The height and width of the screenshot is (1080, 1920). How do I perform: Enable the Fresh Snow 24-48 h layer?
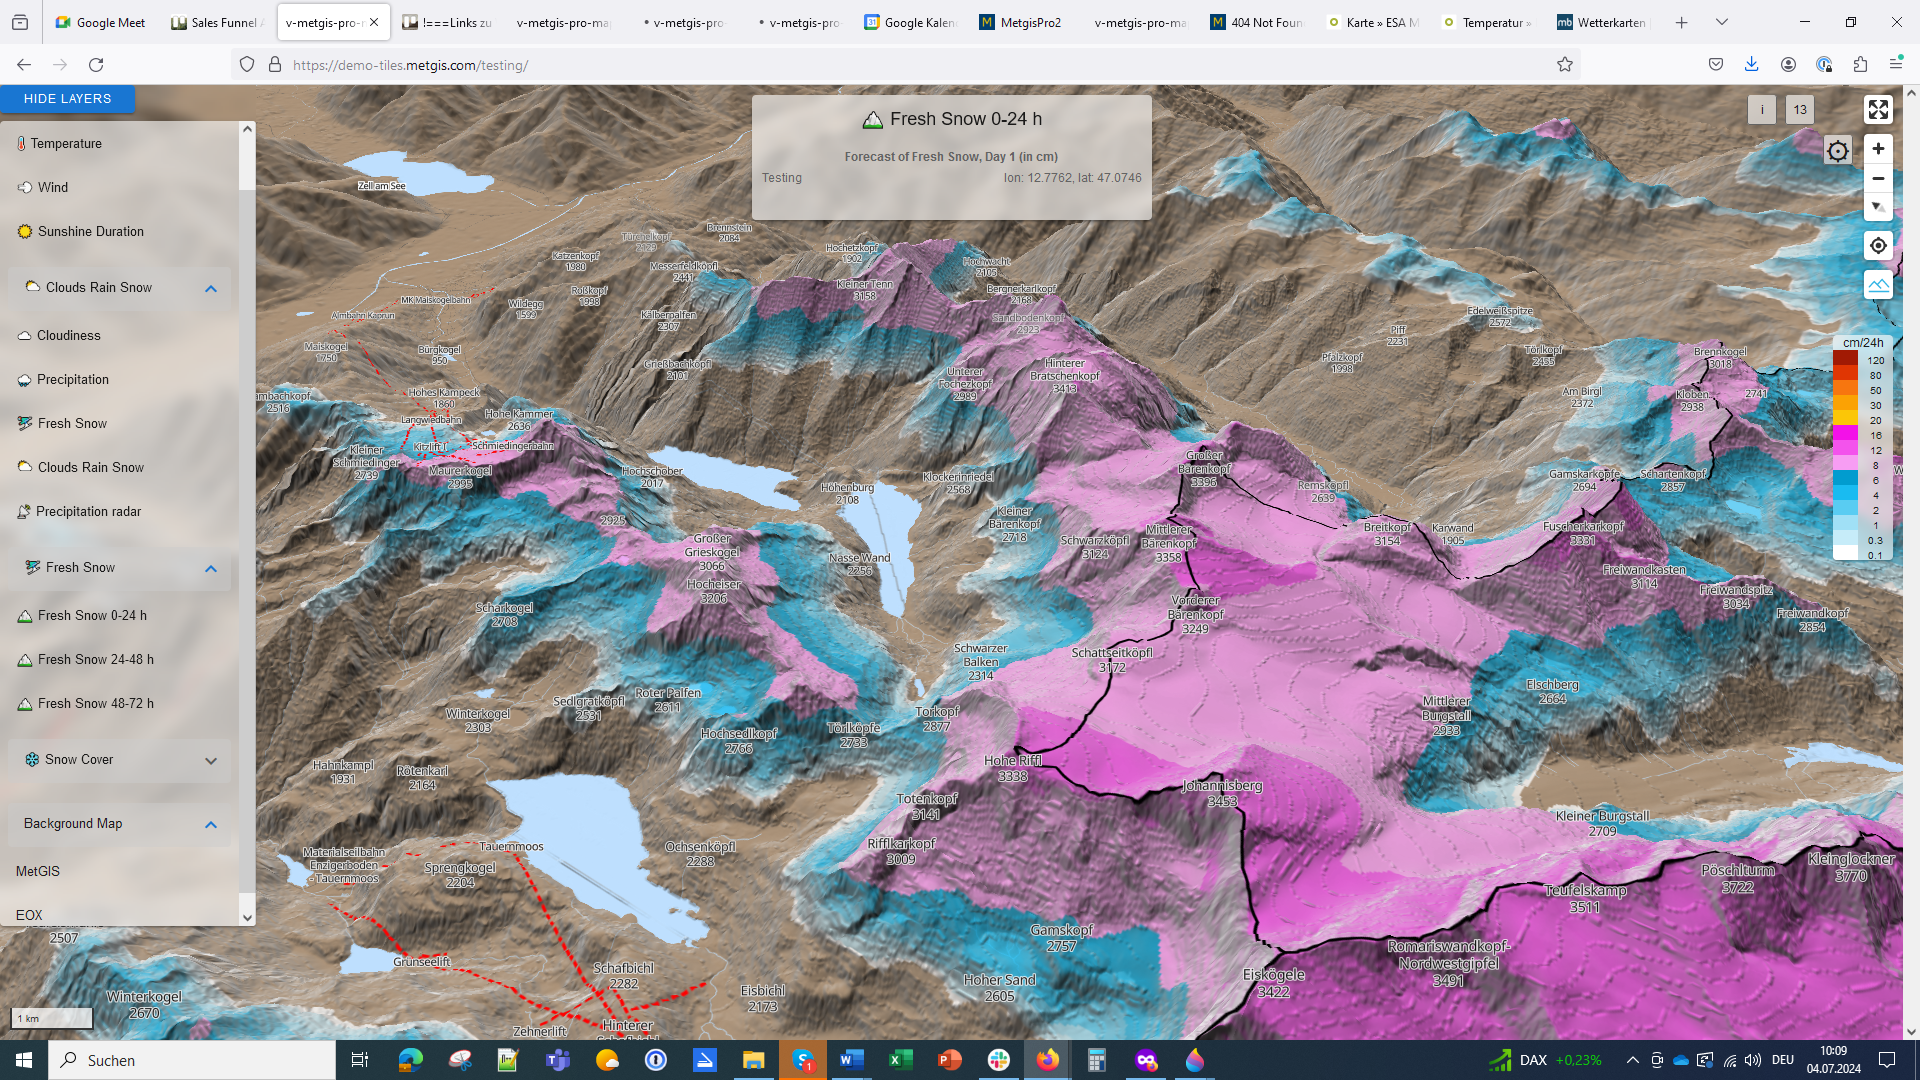pos(95,660)
